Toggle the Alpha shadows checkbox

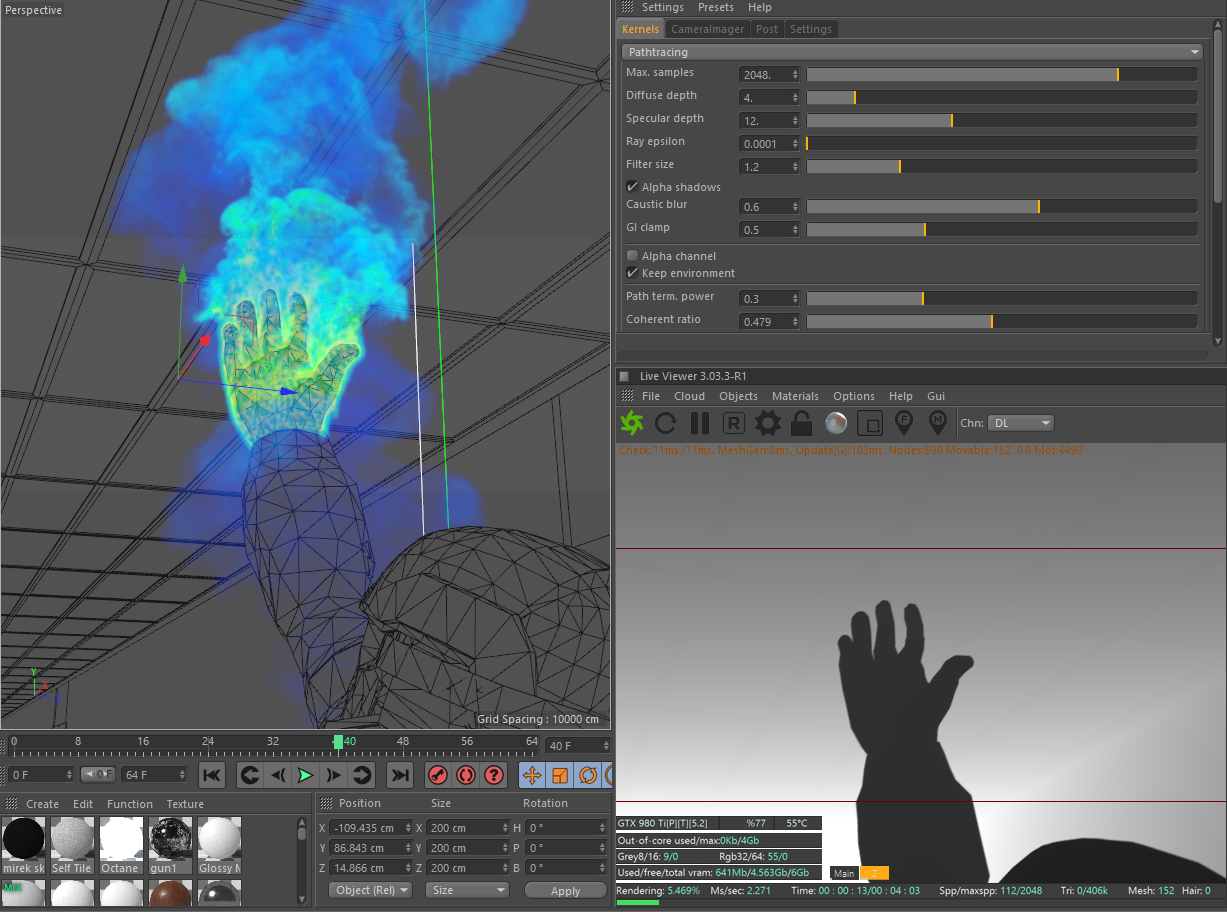click(632, 187)
